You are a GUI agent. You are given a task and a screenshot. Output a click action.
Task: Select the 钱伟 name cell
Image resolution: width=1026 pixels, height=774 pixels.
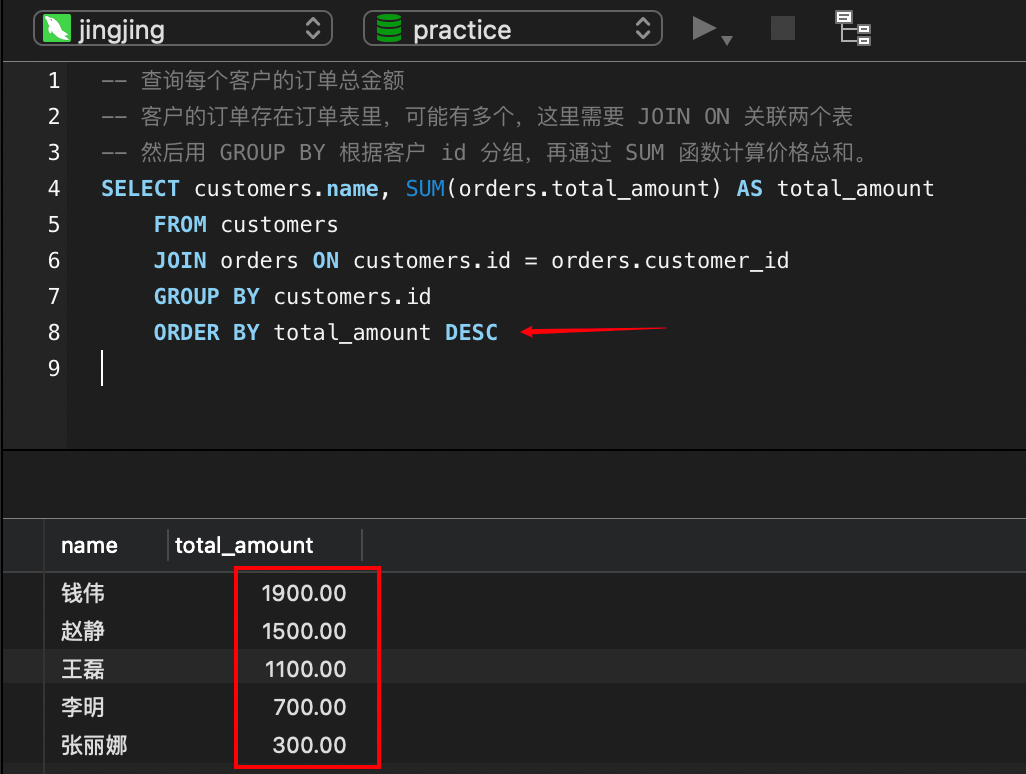(83, 594)
